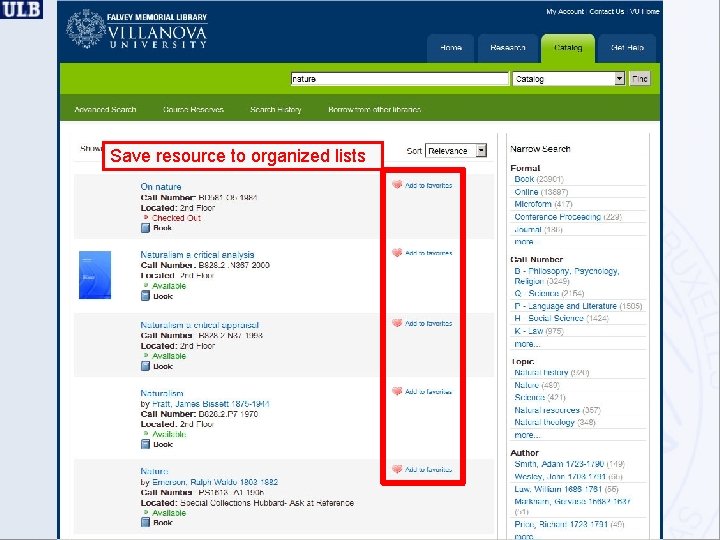Image resolution: width=720 pixels, height=540 pixels.
Task: Filter by topic Nature
Action: pyautogui.click(x=527, y=385)
